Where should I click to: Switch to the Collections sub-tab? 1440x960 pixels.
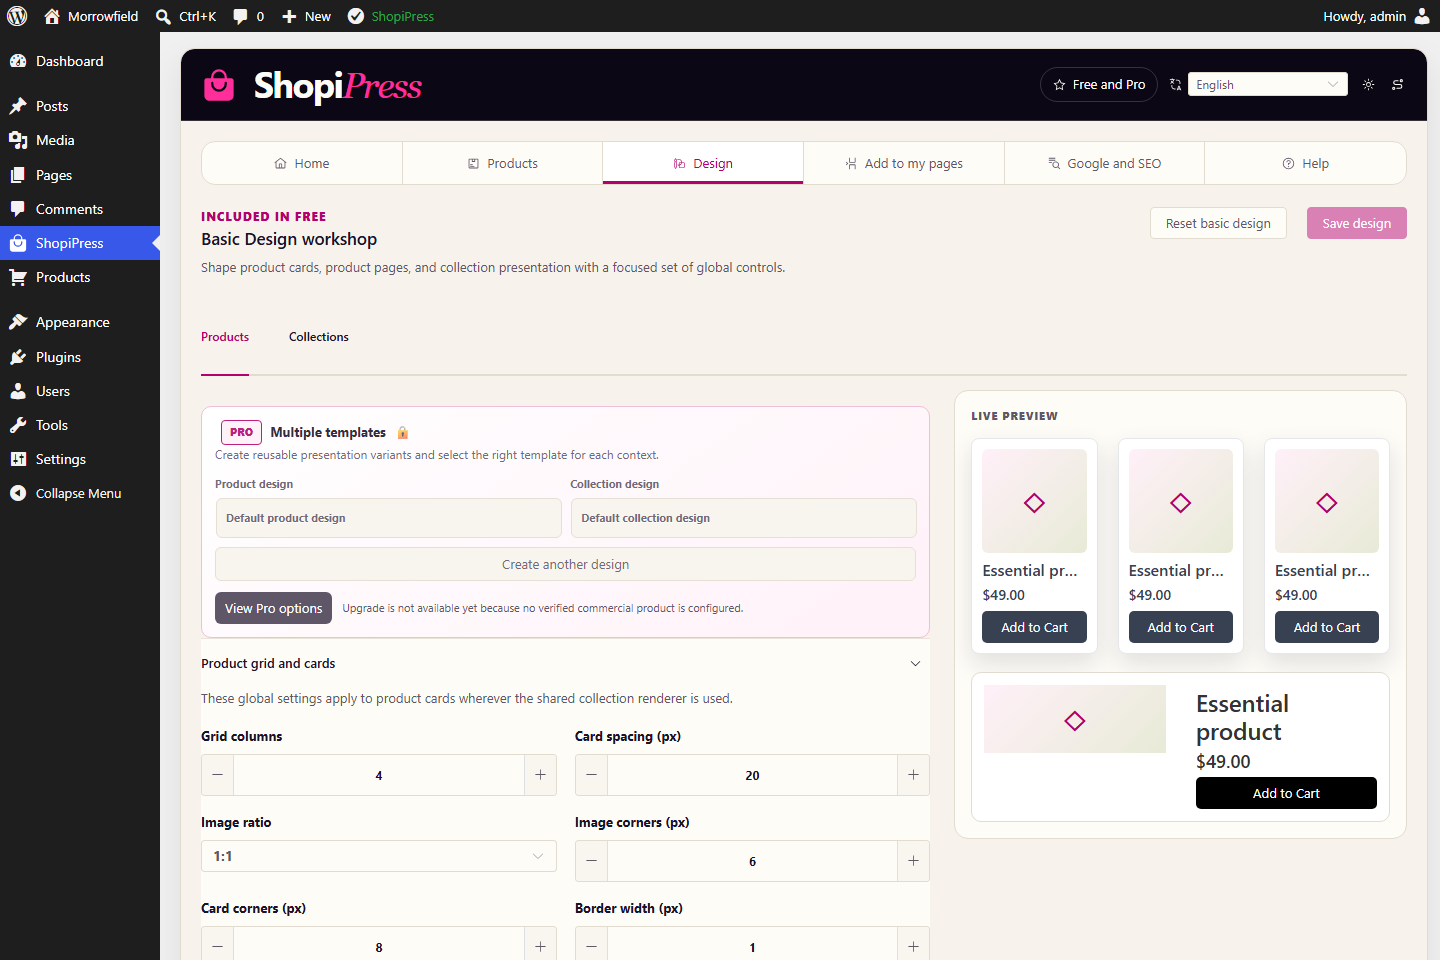319,337
